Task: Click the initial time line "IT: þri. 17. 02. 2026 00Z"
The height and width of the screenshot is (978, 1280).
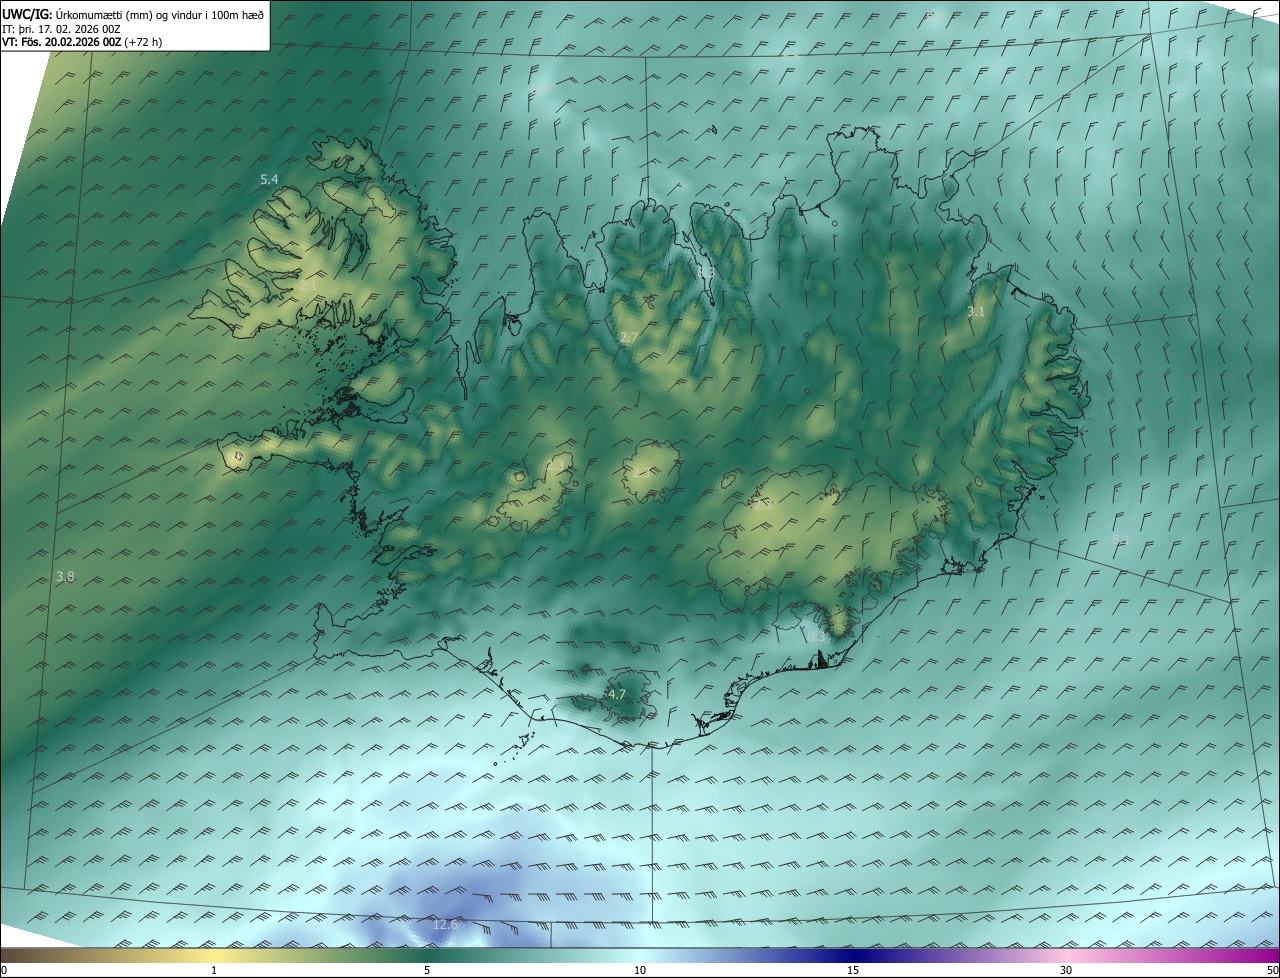Action: (61, 29)
